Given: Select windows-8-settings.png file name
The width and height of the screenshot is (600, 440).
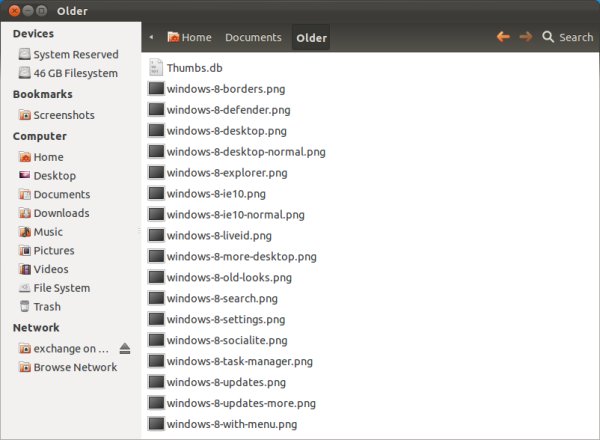Looking at the screenshot, I should click(x=226, y=319).
